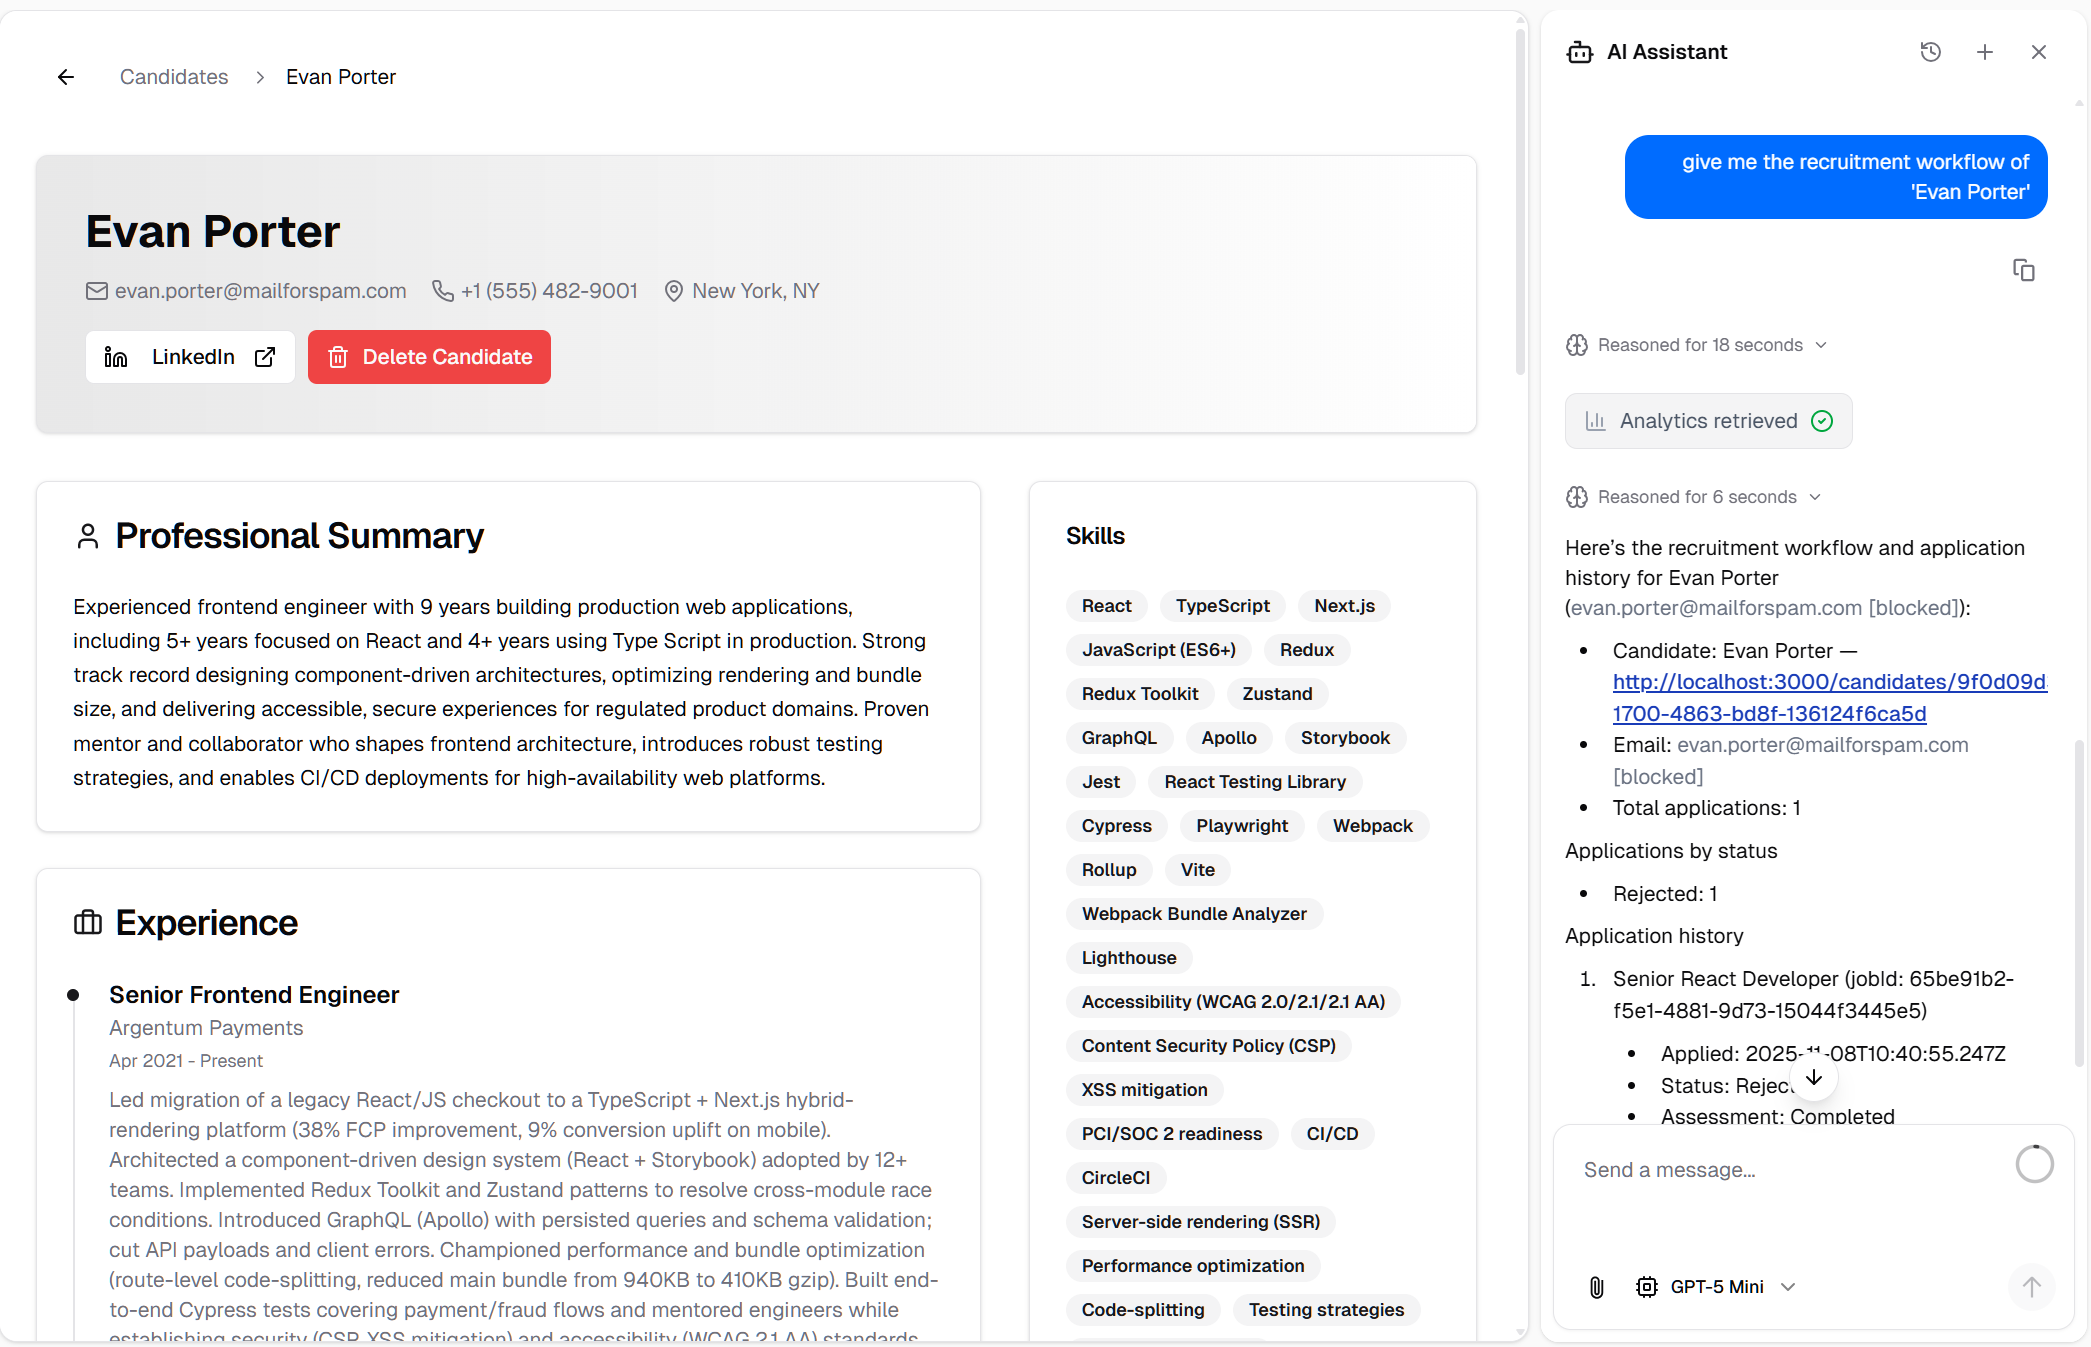This screenshot has width=2091, height=1347.
Task: Click scroll-to-bottom down arrow button
Action: (x=1813, y=1078)
